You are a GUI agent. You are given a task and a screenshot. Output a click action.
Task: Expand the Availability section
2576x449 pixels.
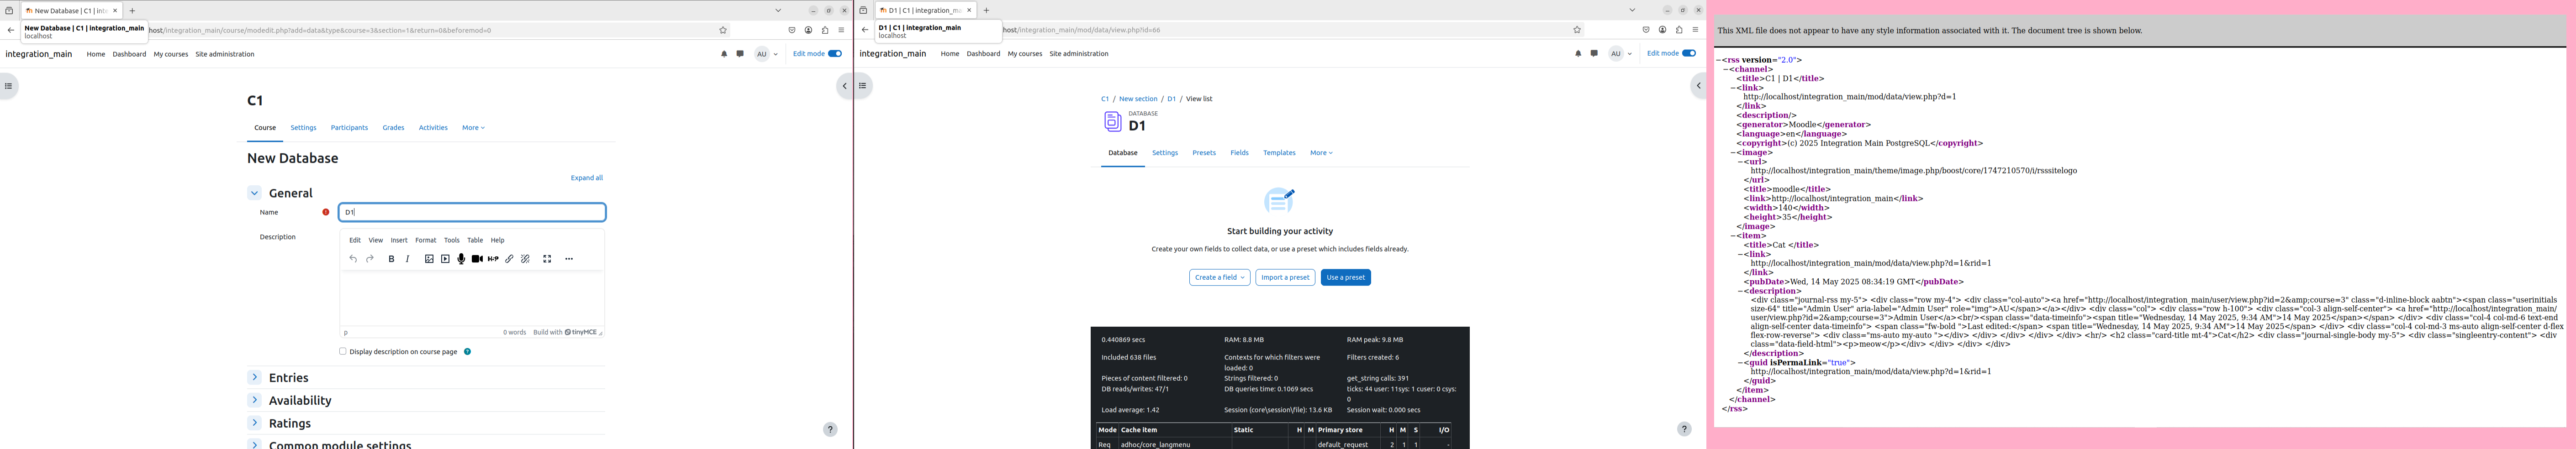[254, 400]
